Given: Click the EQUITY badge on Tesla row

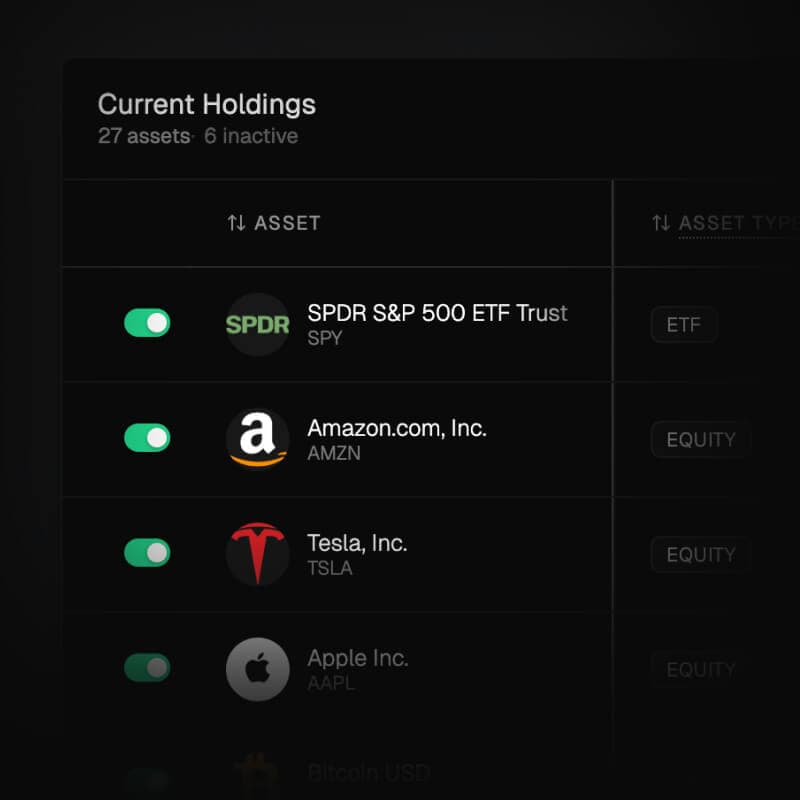Looking at the screenshot, I should point(701,554).
